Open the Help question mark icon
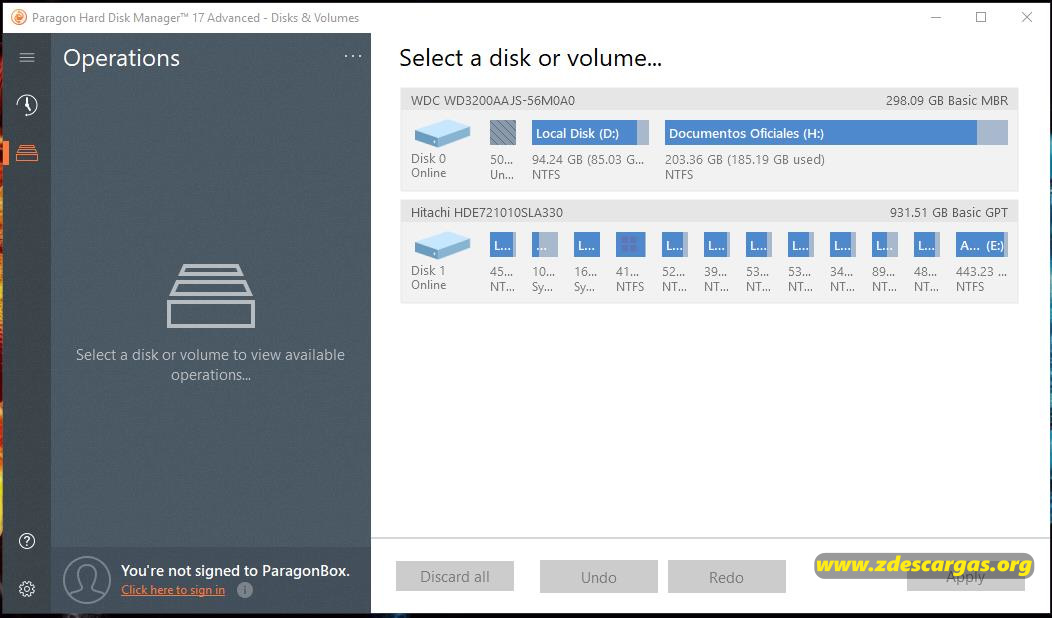 (x=27, y=541)
